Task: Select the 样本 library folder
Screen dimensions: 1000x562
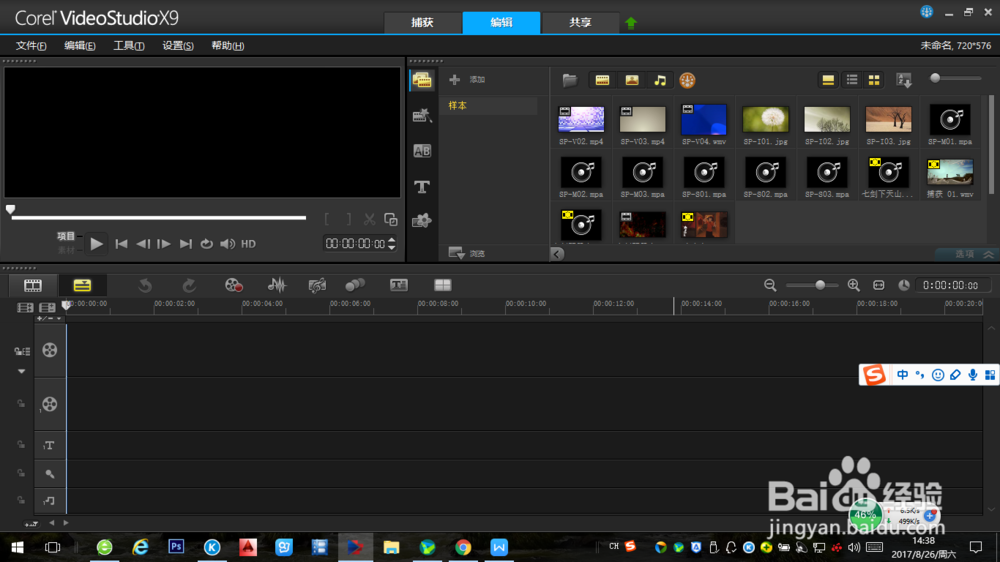Action: [489, 105]
